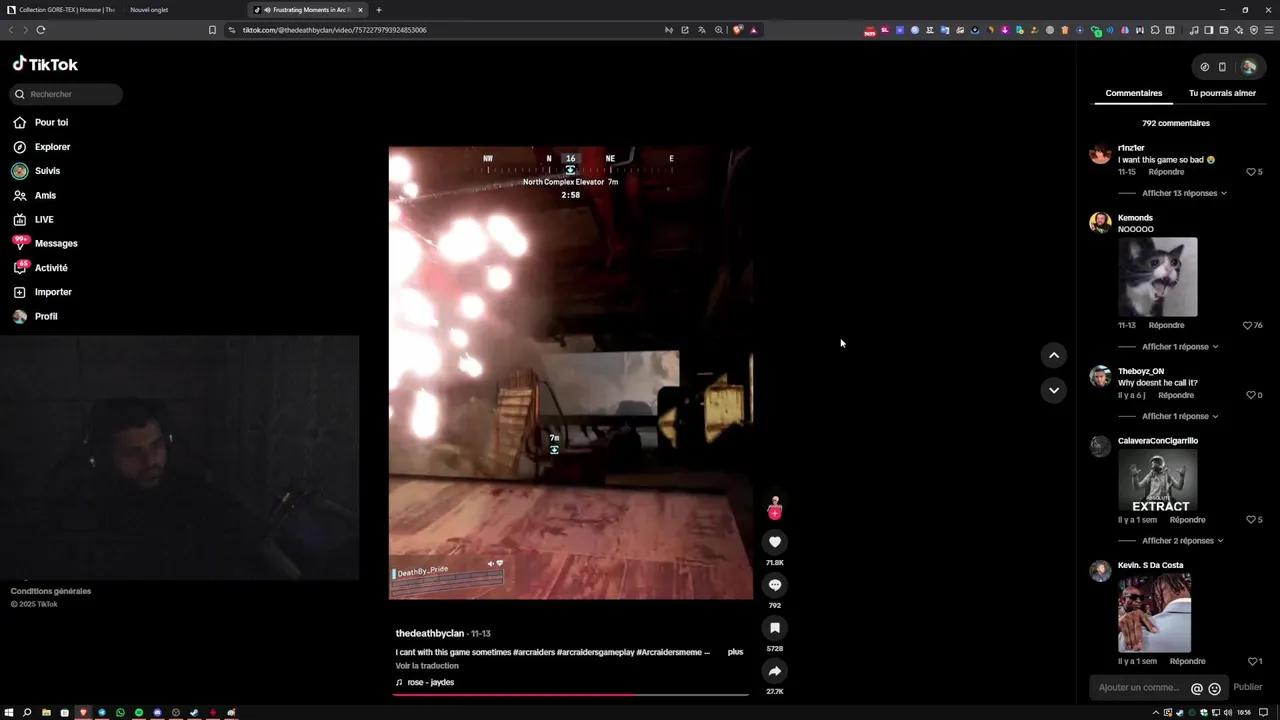The height and width of the screenshot is (720, 1280).
Task: Click Voir la traduction
Action: pos(427,666)
